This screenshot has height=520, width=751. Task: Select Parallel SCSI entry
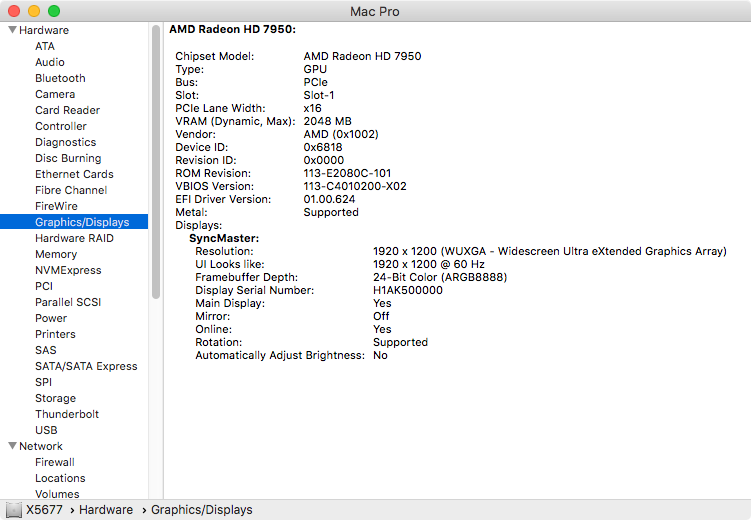pos(68,302)
